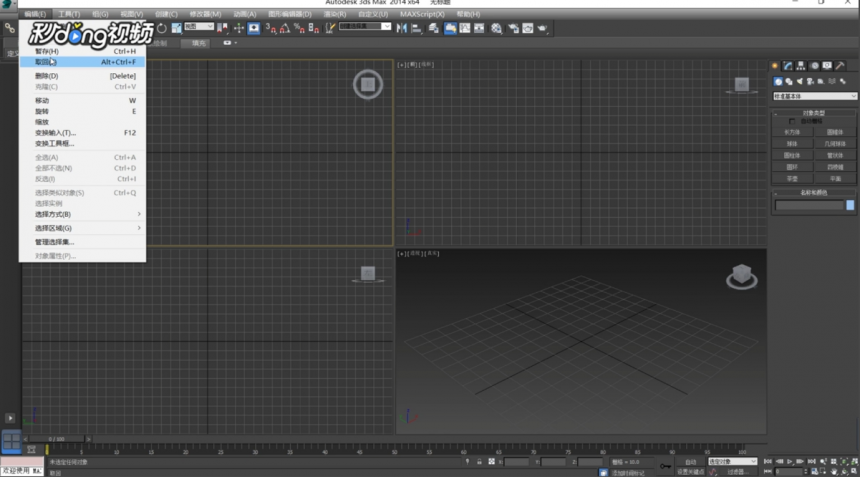Screen dimensions: 860x477
Task: Open the render setup icon
Action: coord(513,28)
